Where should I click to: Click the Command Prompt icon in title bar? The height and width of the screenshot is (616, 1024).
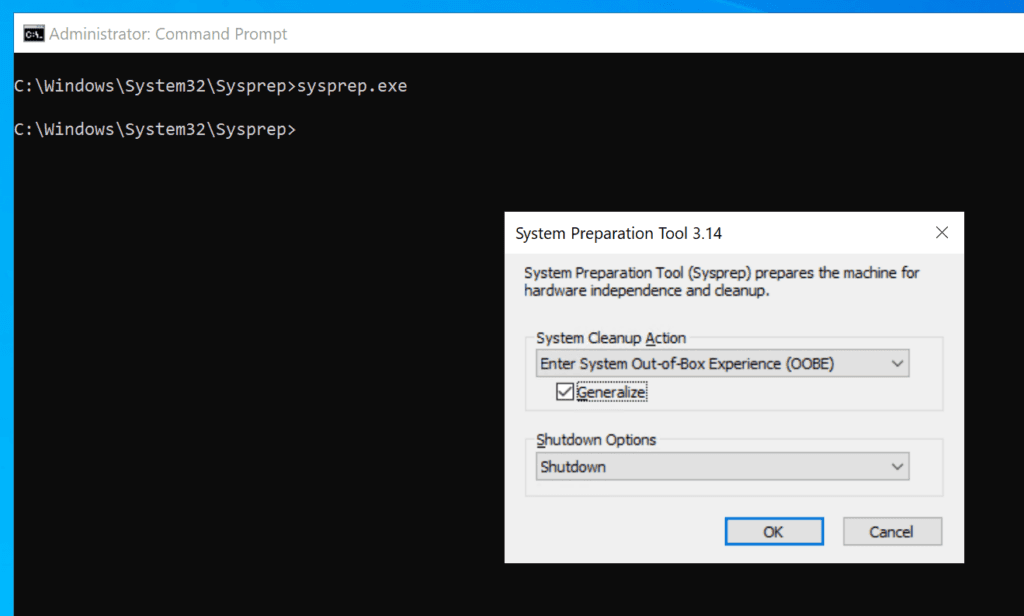(x=33, y=34)
